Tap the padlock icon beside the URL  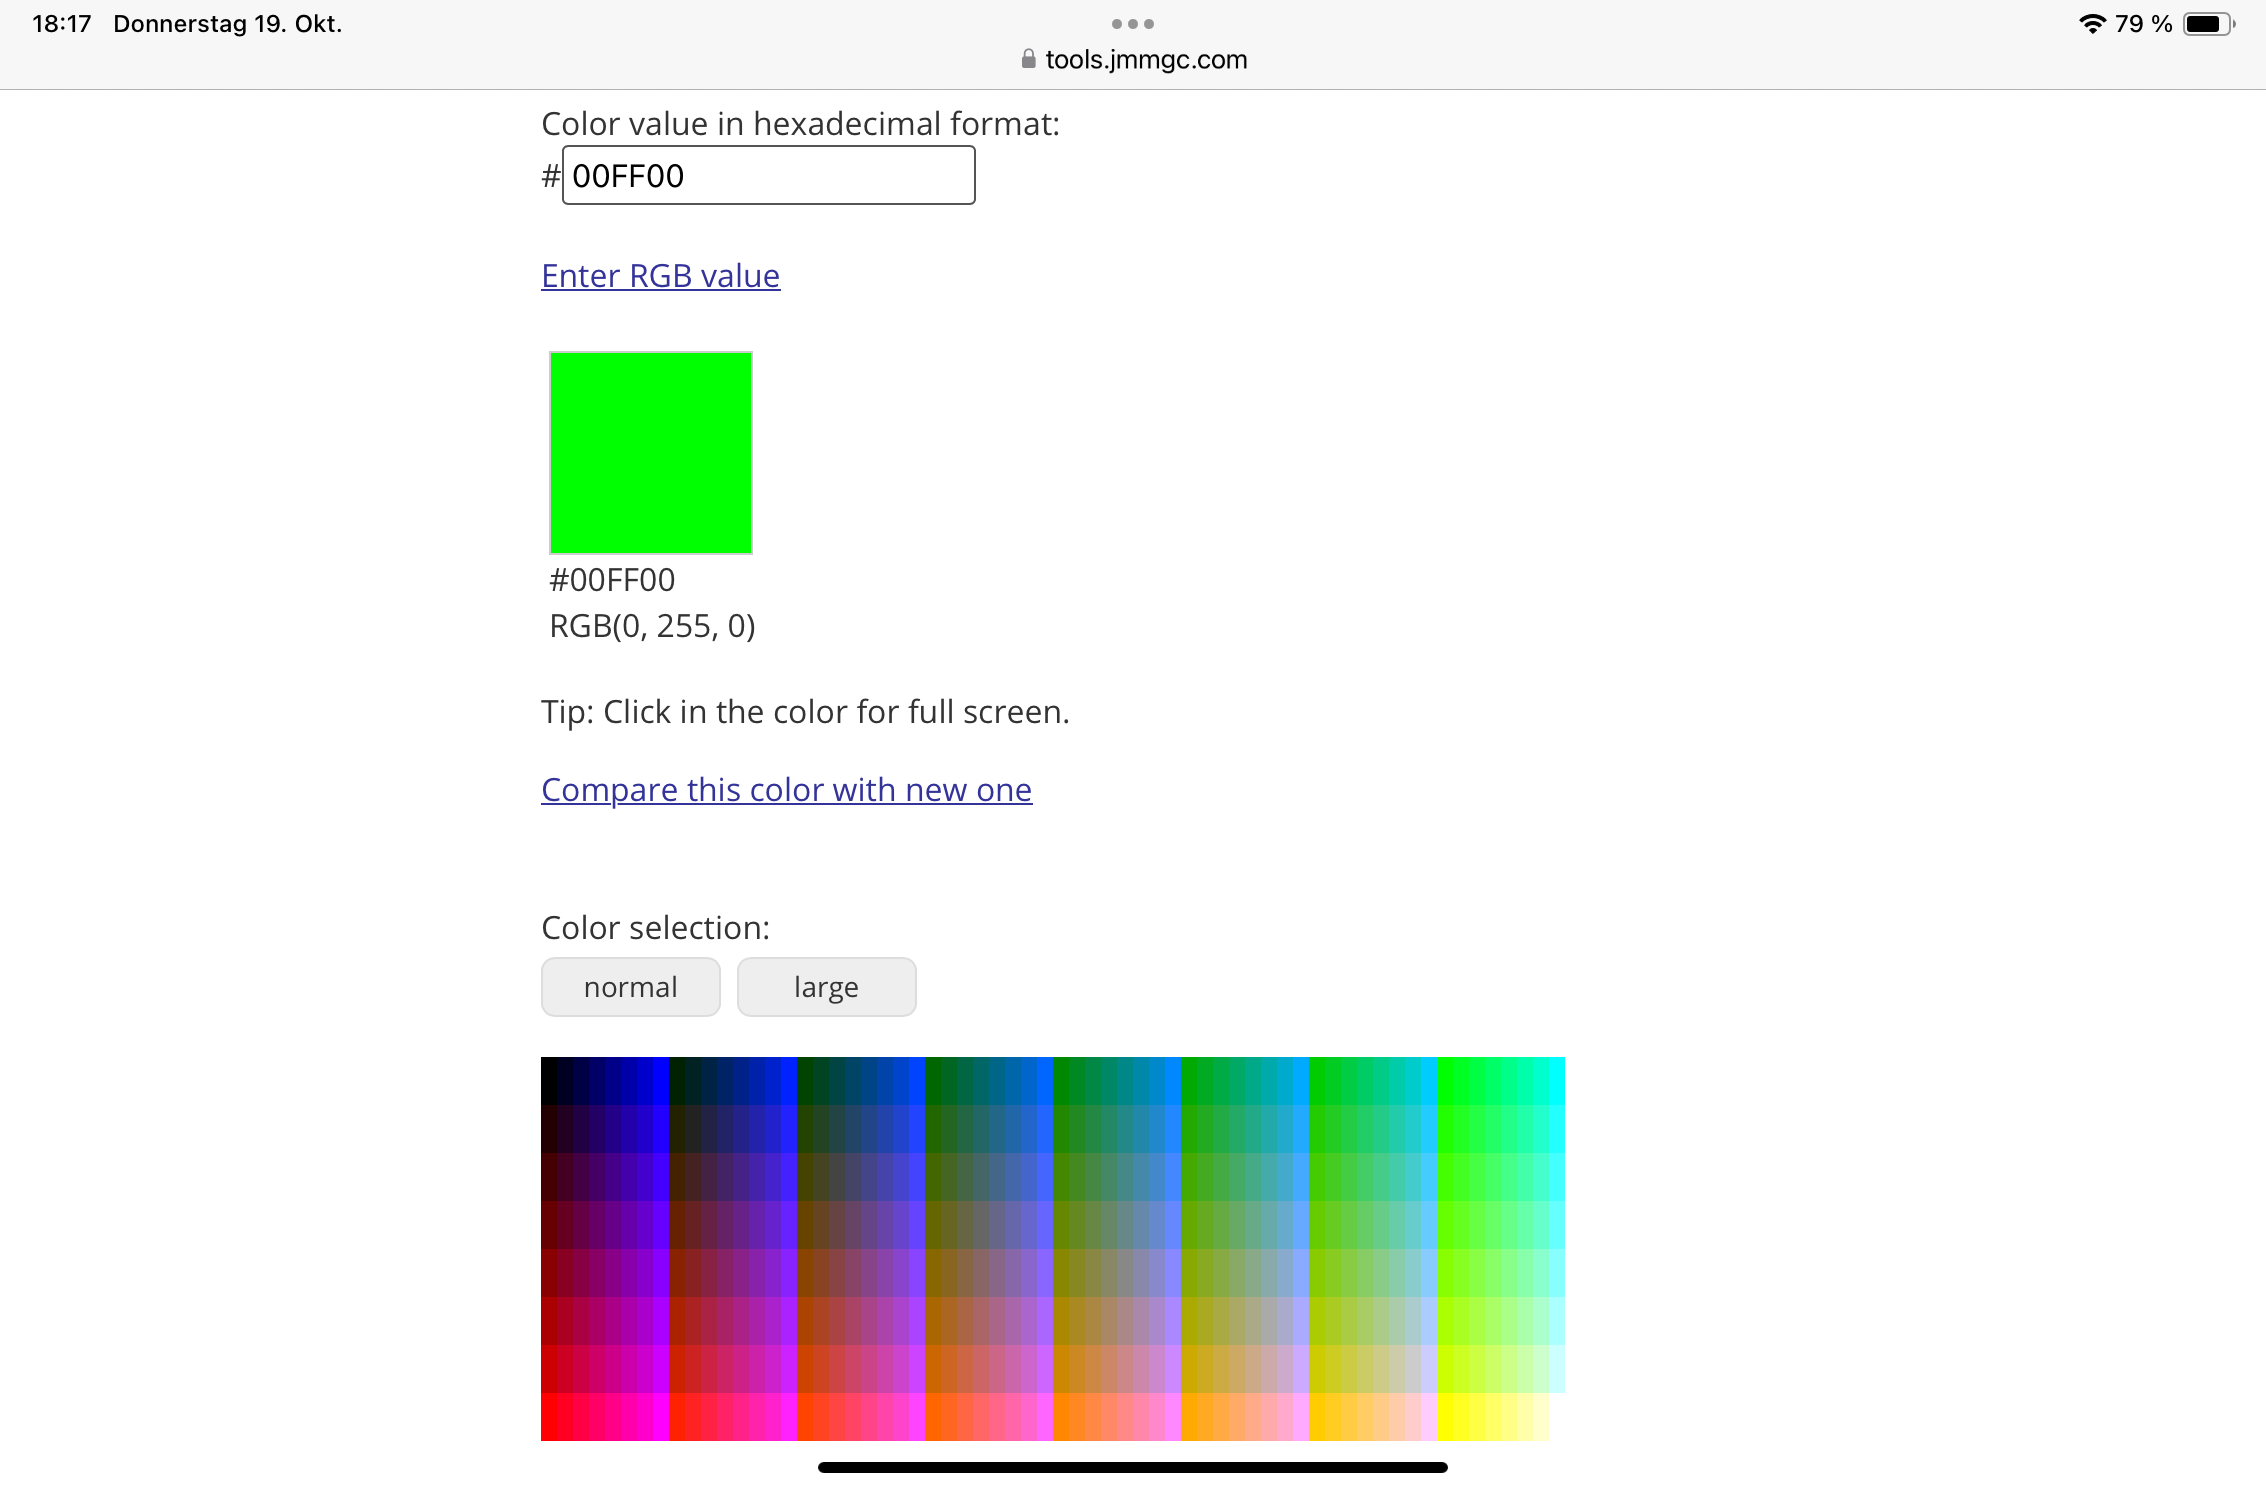tap(1028, 59)
